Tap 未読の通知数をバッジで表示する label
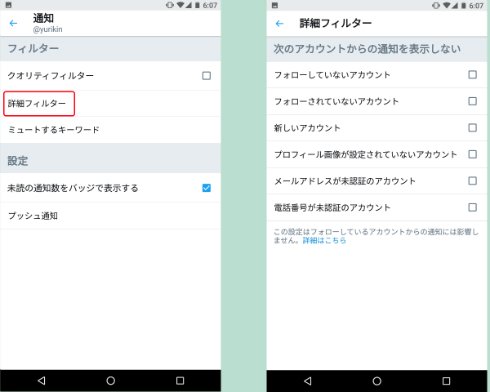This screenshot has height=392, width=490. (x=73, y=188)
